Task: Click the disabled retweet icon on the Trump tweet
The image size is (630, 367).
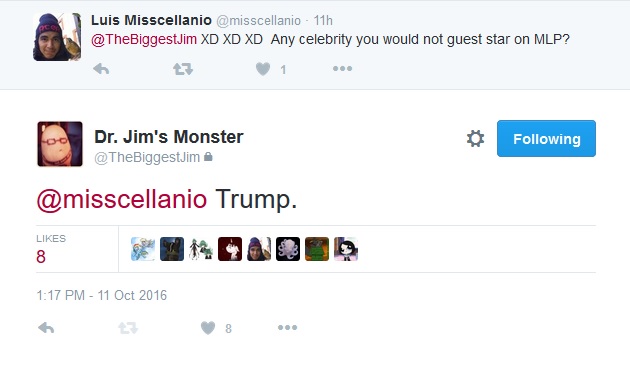Action: (128, 328)
